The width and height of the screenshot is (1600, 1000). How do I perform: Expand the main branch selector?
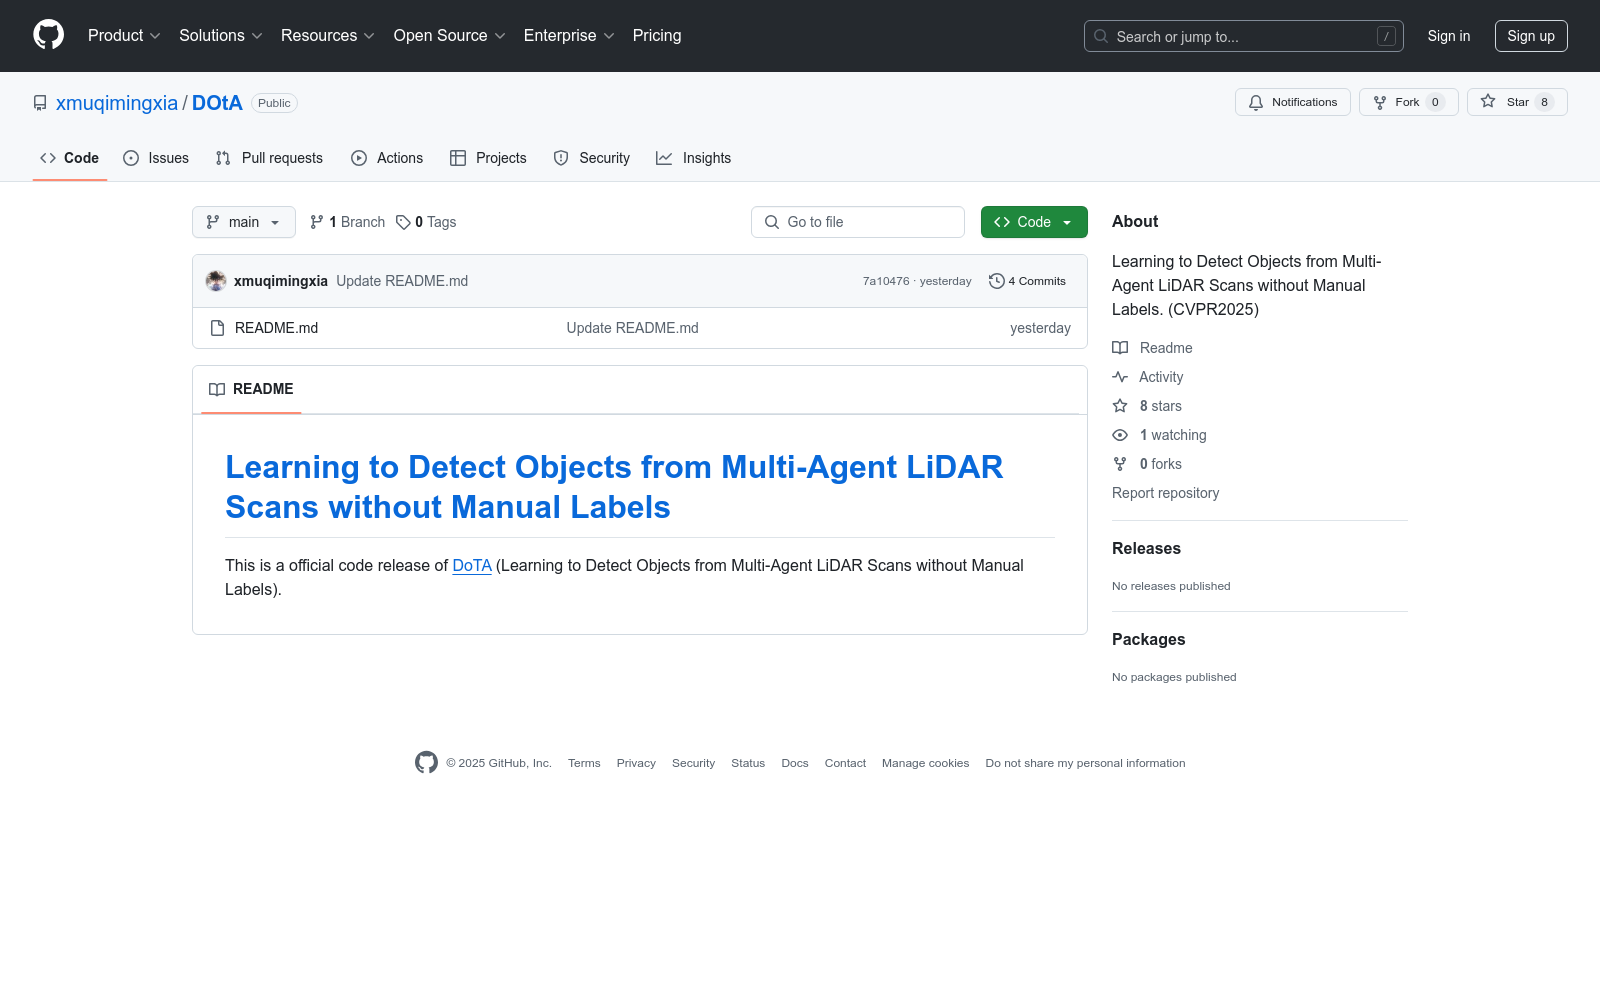pyautogui.click(x=244, y=222)
